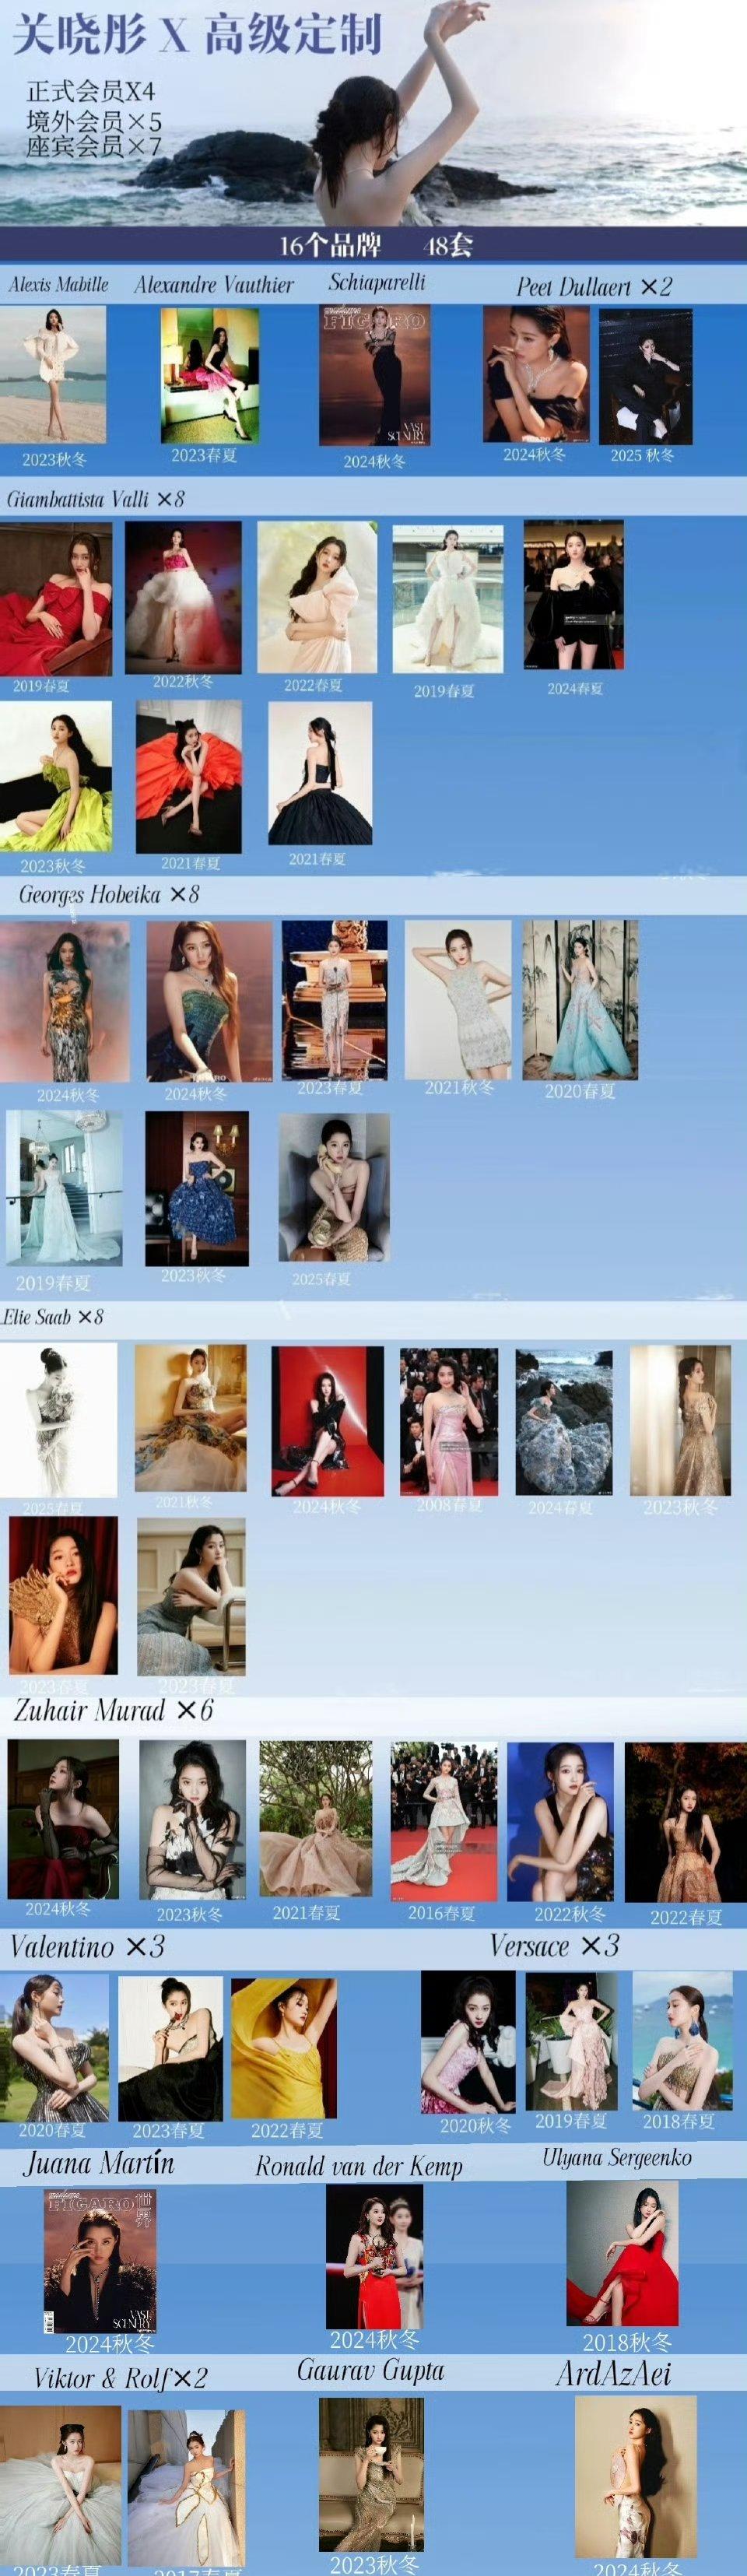Open the Juana Martín Figaro cover

click(99, 2261)
